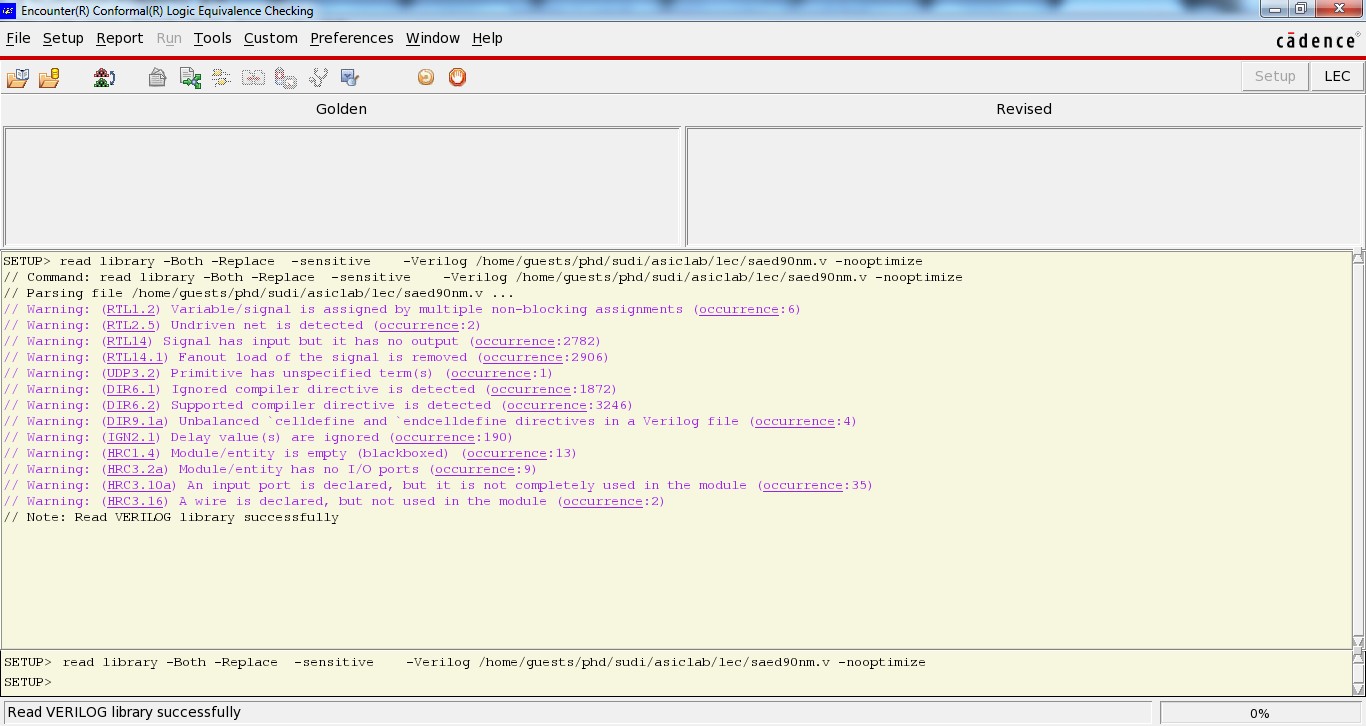Click the read library open-book folder icon
This screenshot has width=1366, height=726.
(x=17, y=77)
